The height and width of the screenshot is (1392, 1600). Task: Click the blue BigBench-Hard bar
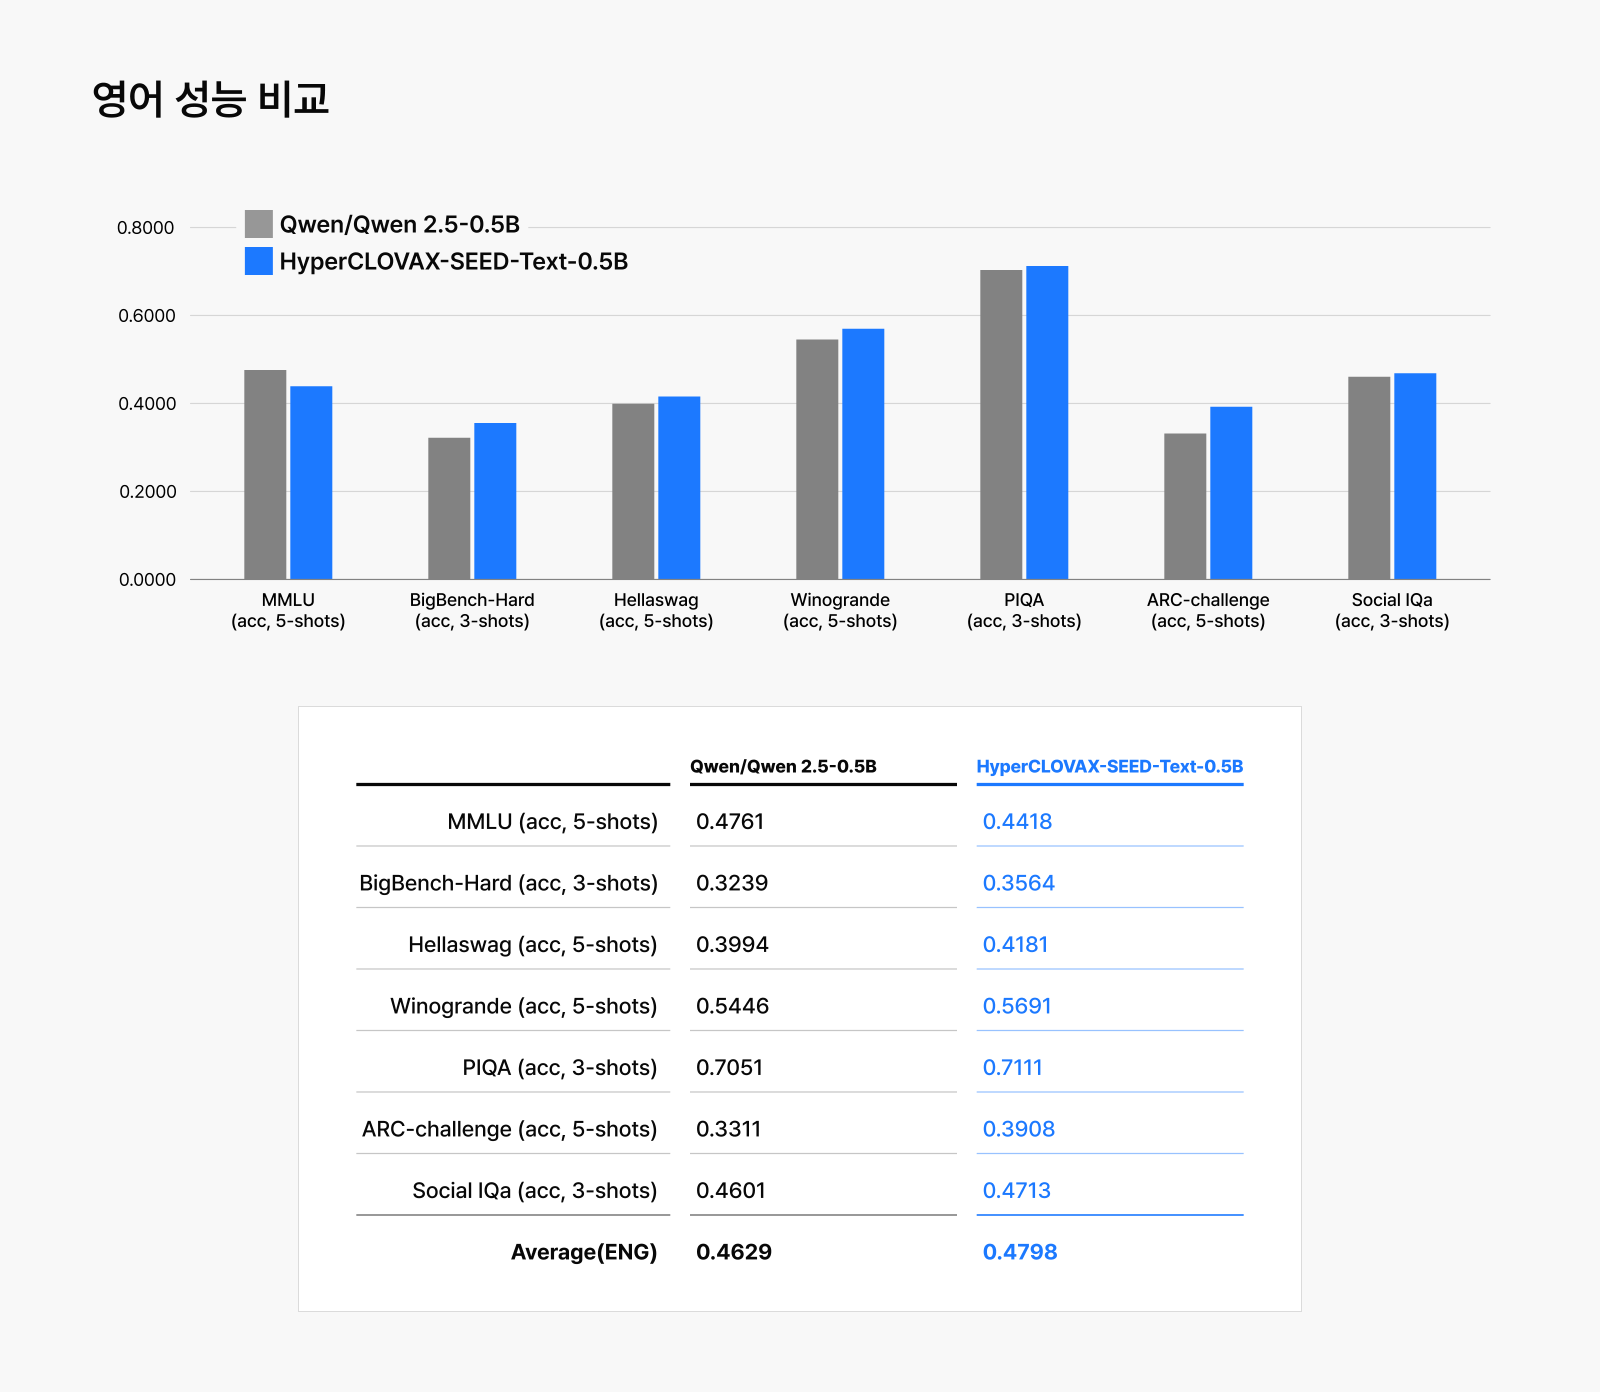[x=495, y=501]
